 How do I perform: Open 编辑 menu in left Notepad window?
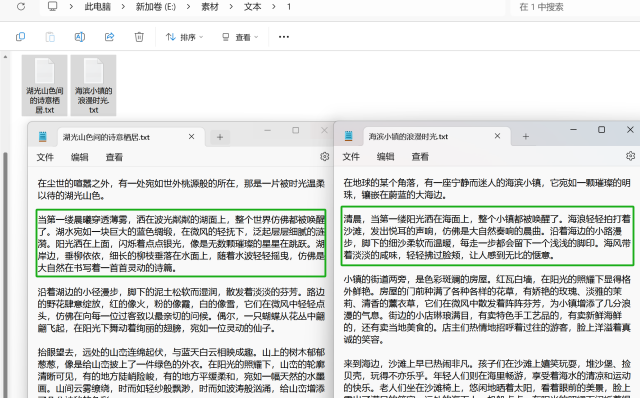[79, 157]
